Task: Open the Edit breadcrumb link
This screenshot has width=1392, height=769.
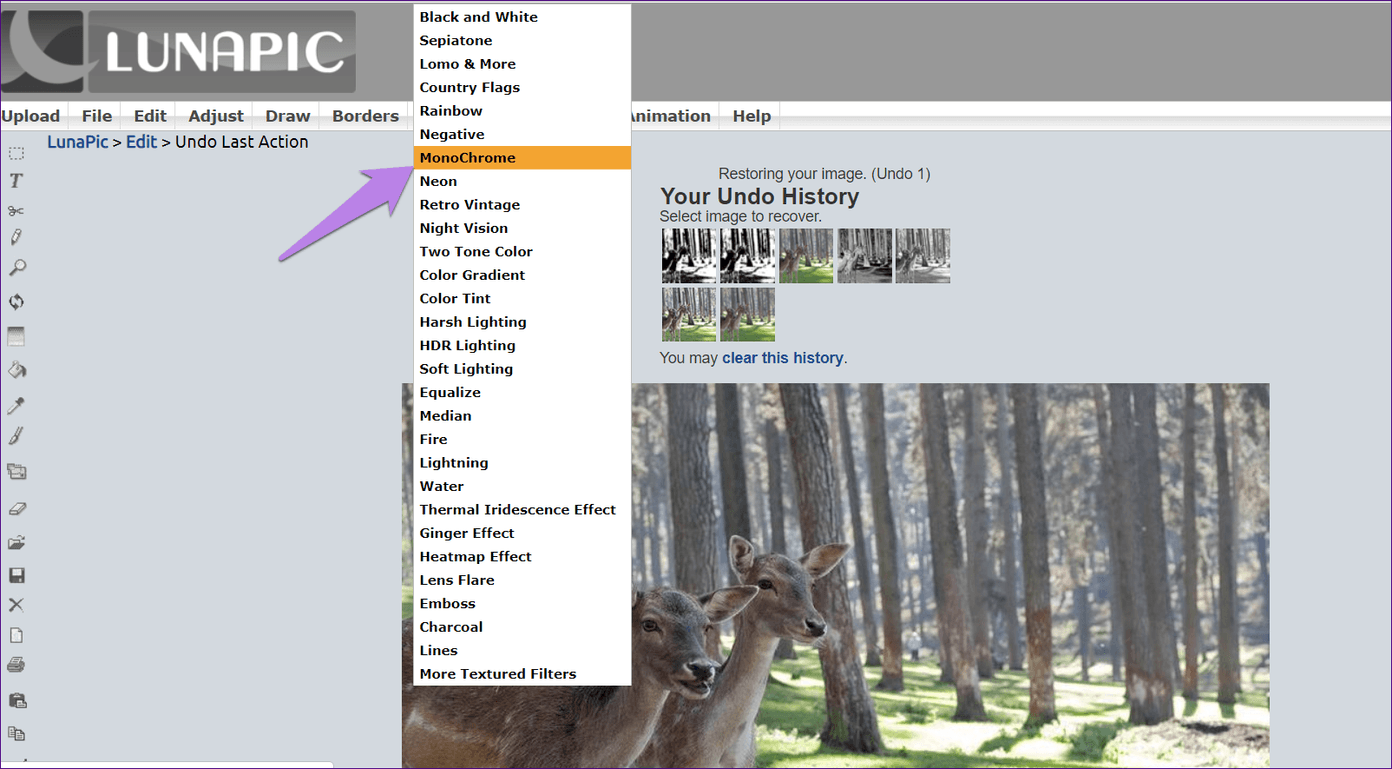Action: pos(141,142)
